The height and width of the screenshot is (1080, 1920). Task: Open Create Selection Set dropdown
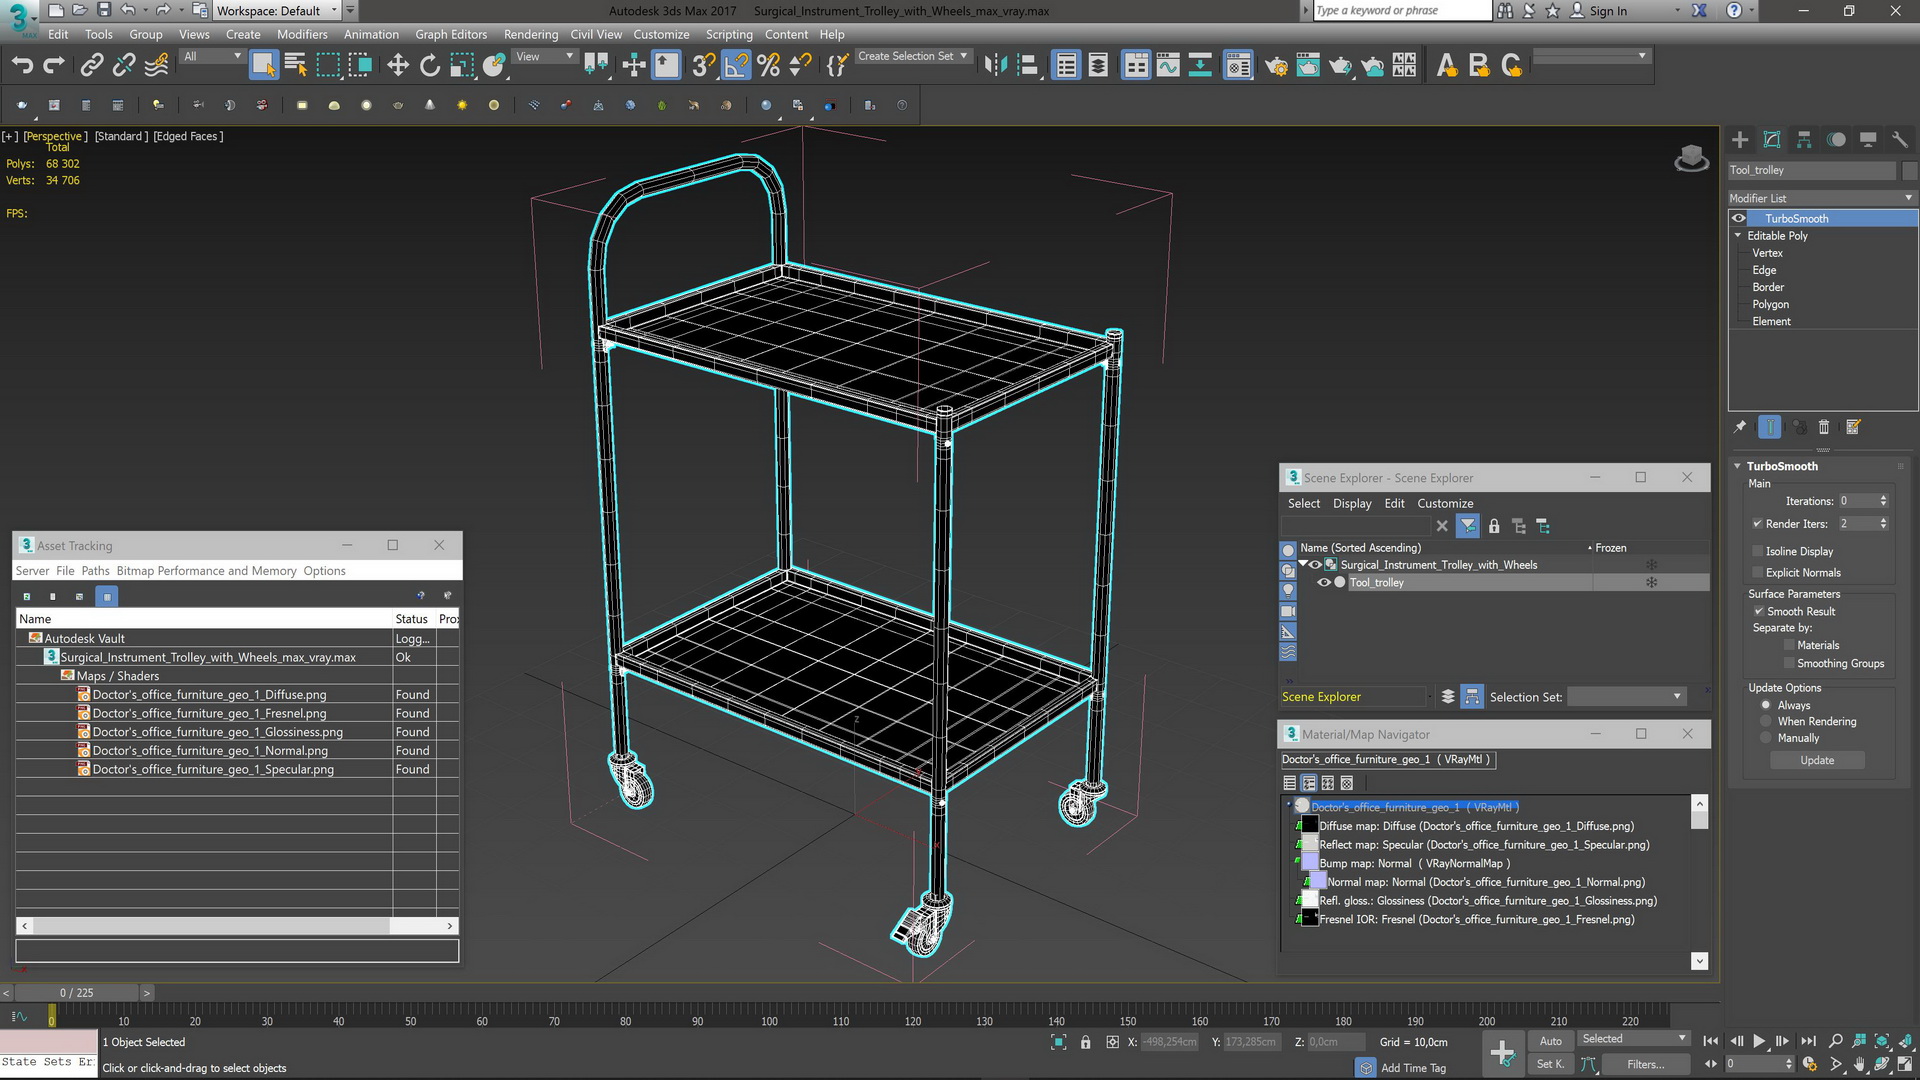tap(913, 57)
